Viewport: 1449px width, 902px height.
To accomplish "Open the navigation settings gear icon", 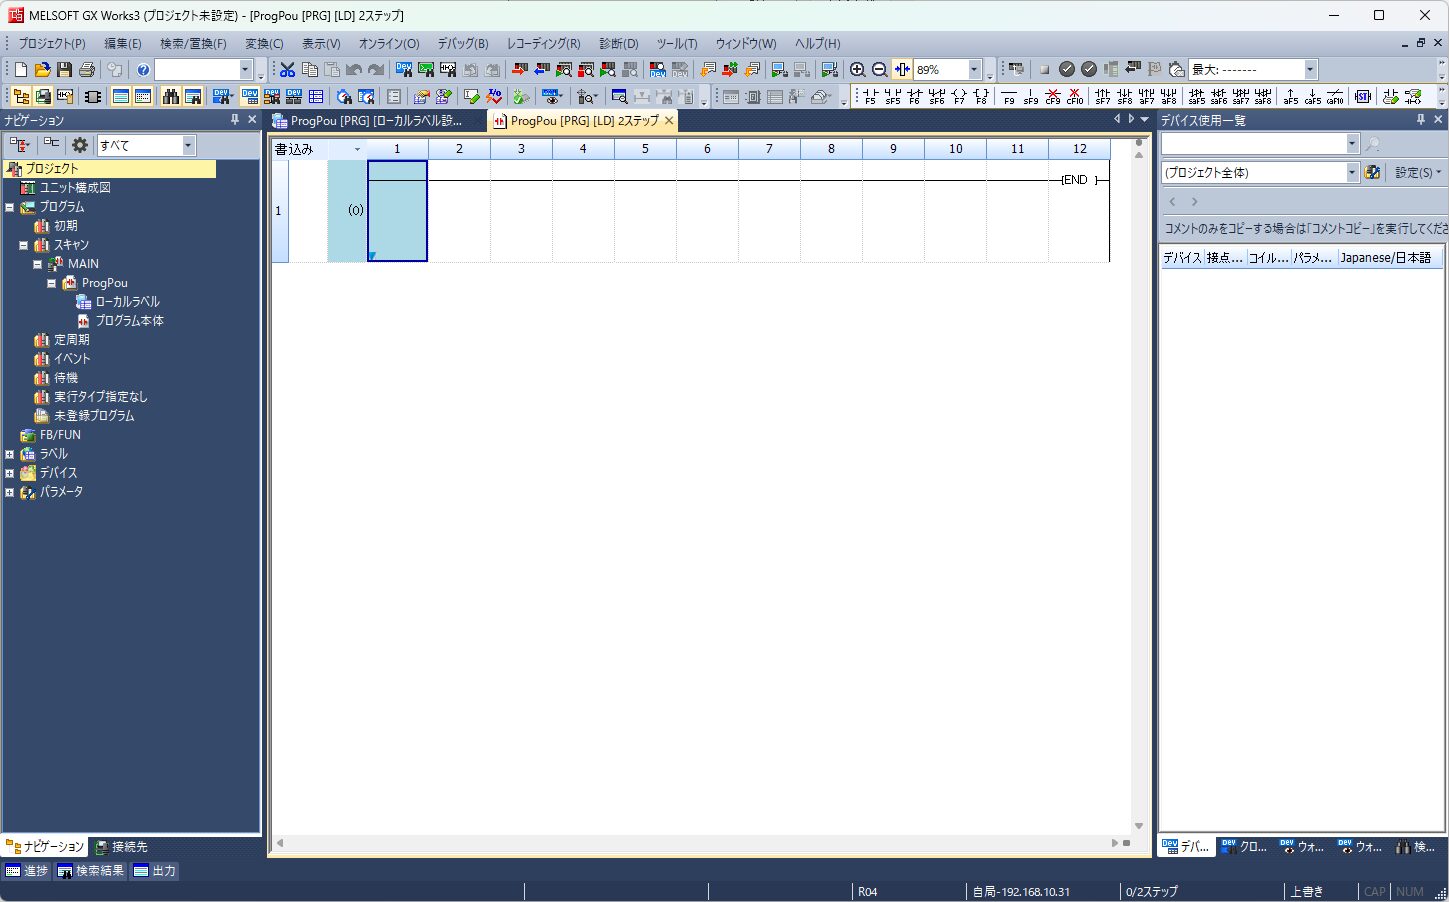I will point(80,145).
